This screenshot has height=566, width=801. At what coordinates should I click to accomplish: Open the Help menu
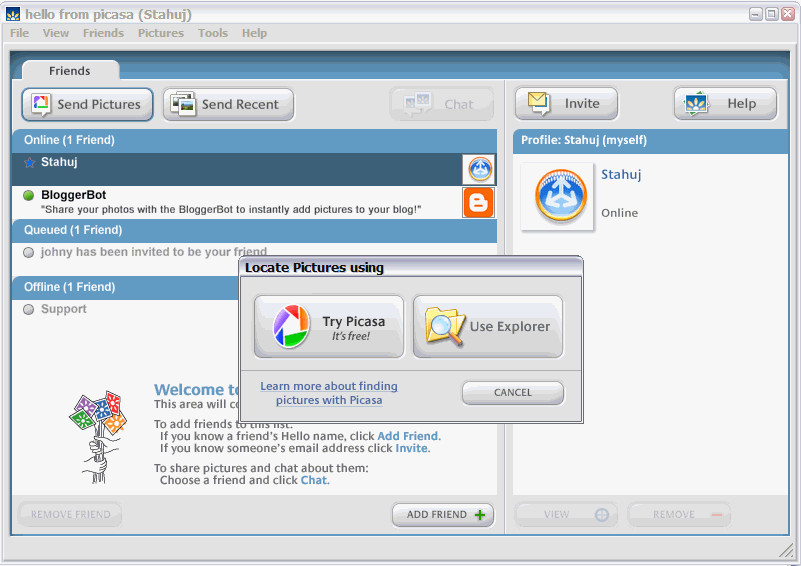point(254,33)
